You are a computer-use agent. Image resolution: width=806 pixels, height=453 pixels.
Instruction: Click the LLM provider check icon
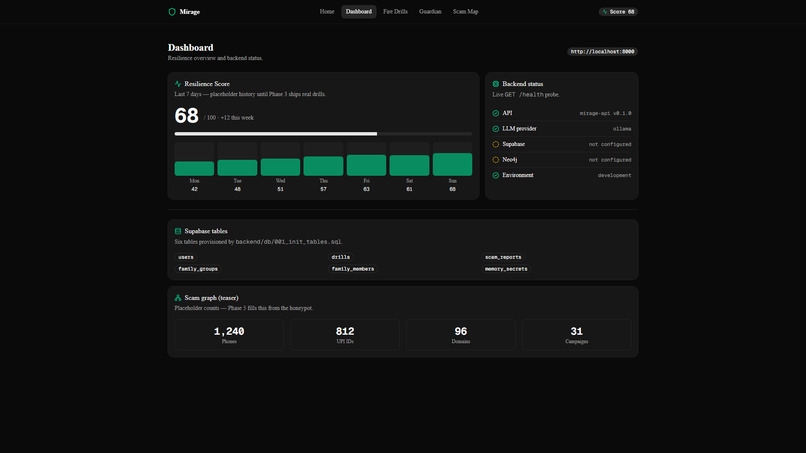click(x=496, y=129)
